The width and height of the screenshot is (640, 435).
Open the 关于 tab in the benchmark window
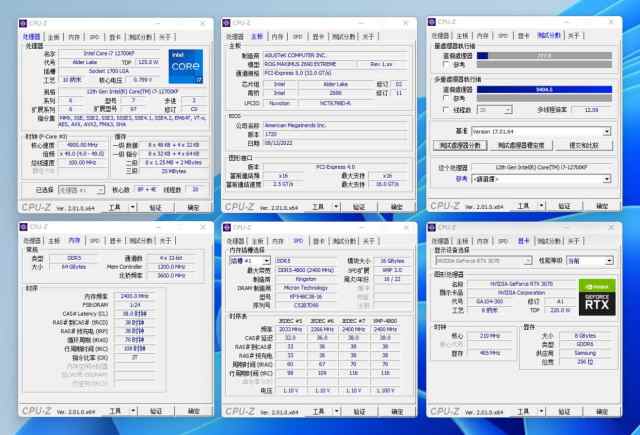(574, 36)
